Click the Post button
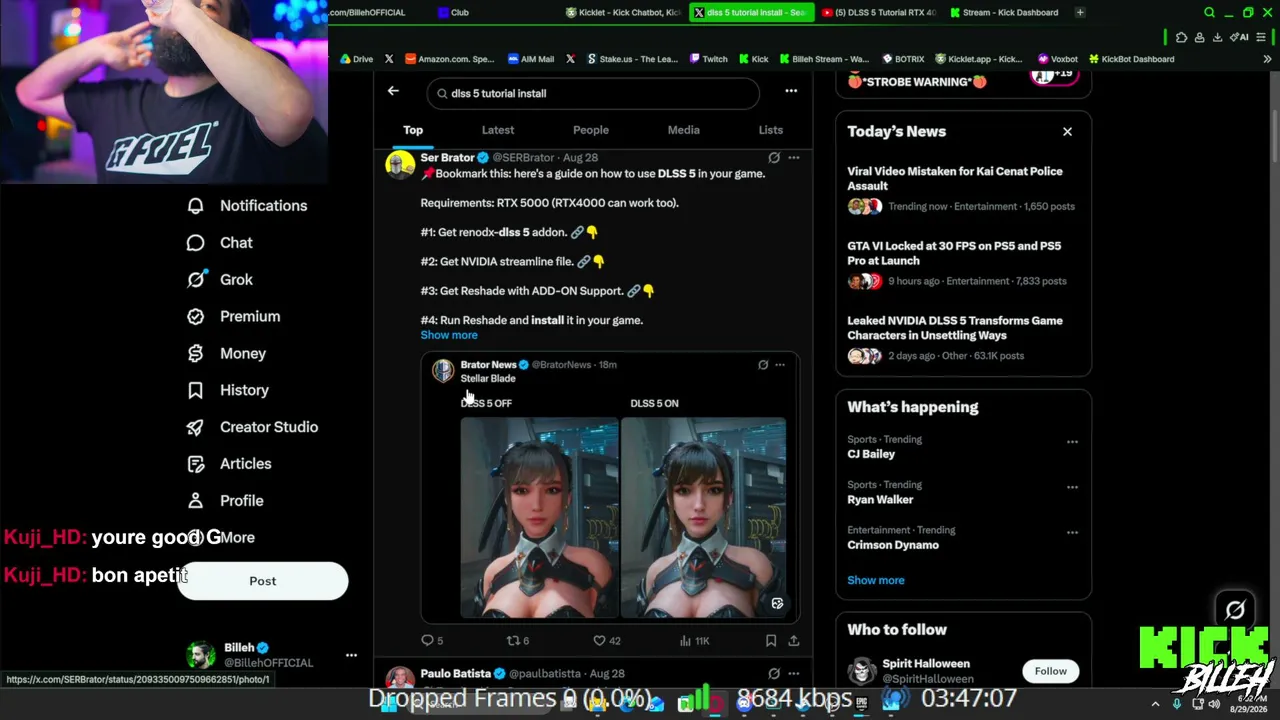 (263, 581)
